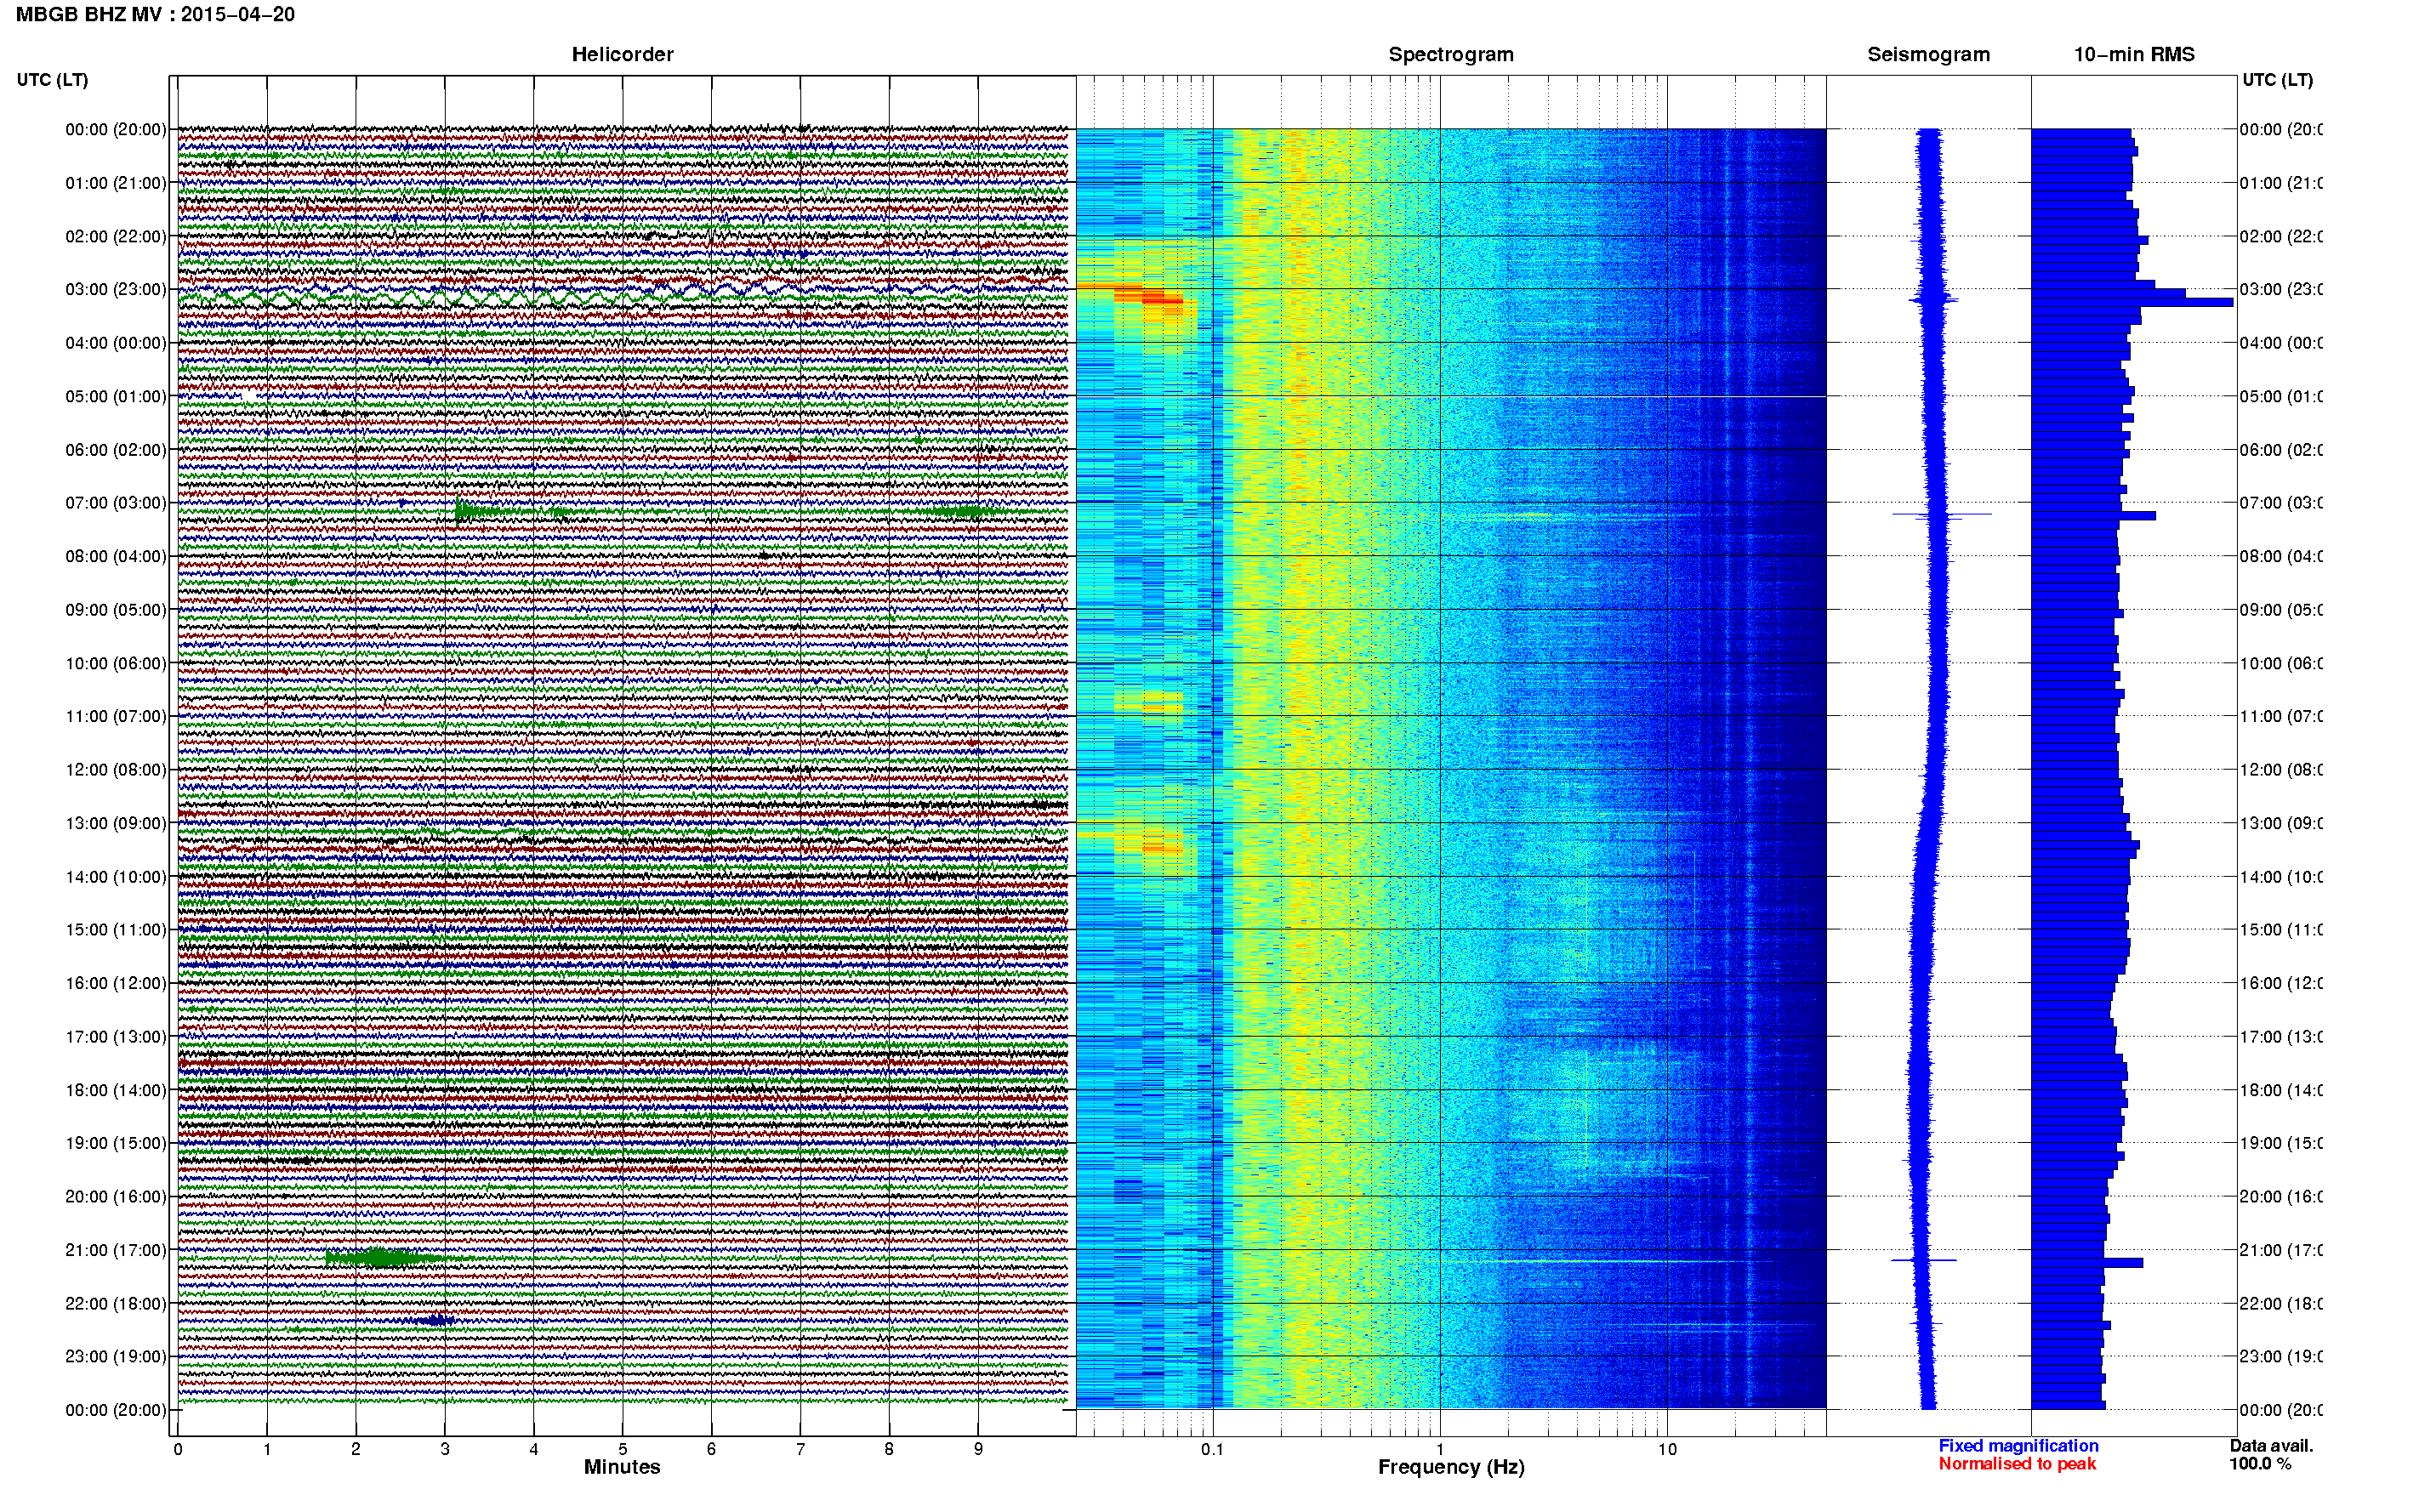Click the red 'Normalised to peak' legend text

(x=2017, y=1464)
